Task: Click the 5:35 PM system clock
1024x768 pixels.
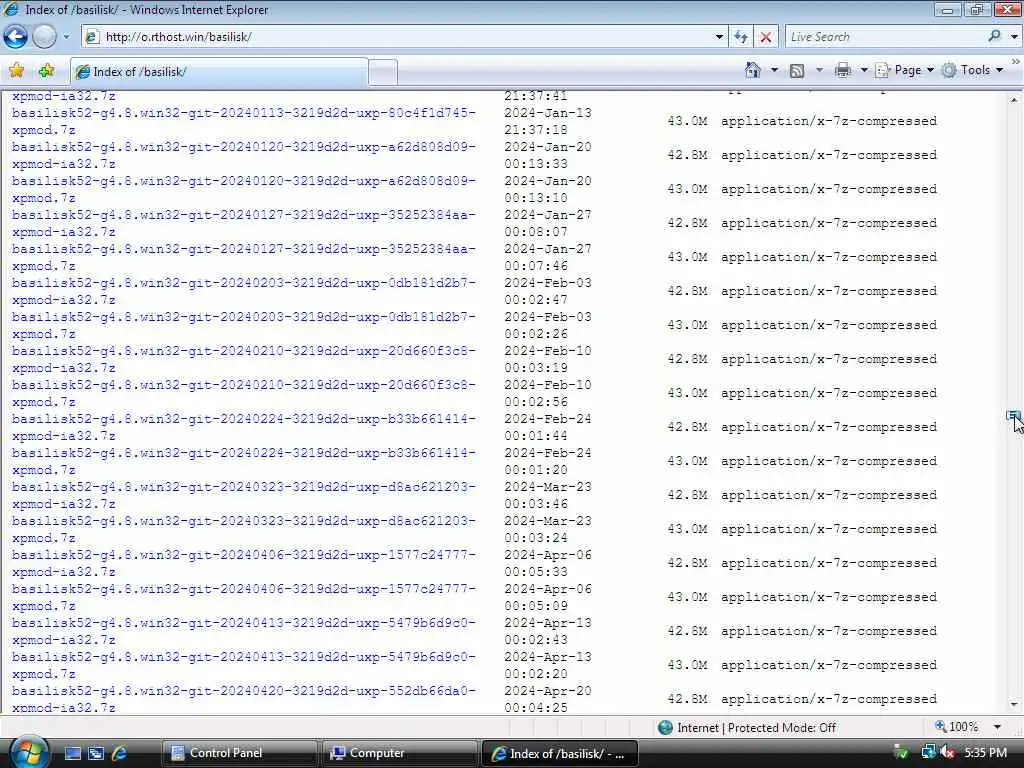Action: pyautogui.click(x=985, y=753)
